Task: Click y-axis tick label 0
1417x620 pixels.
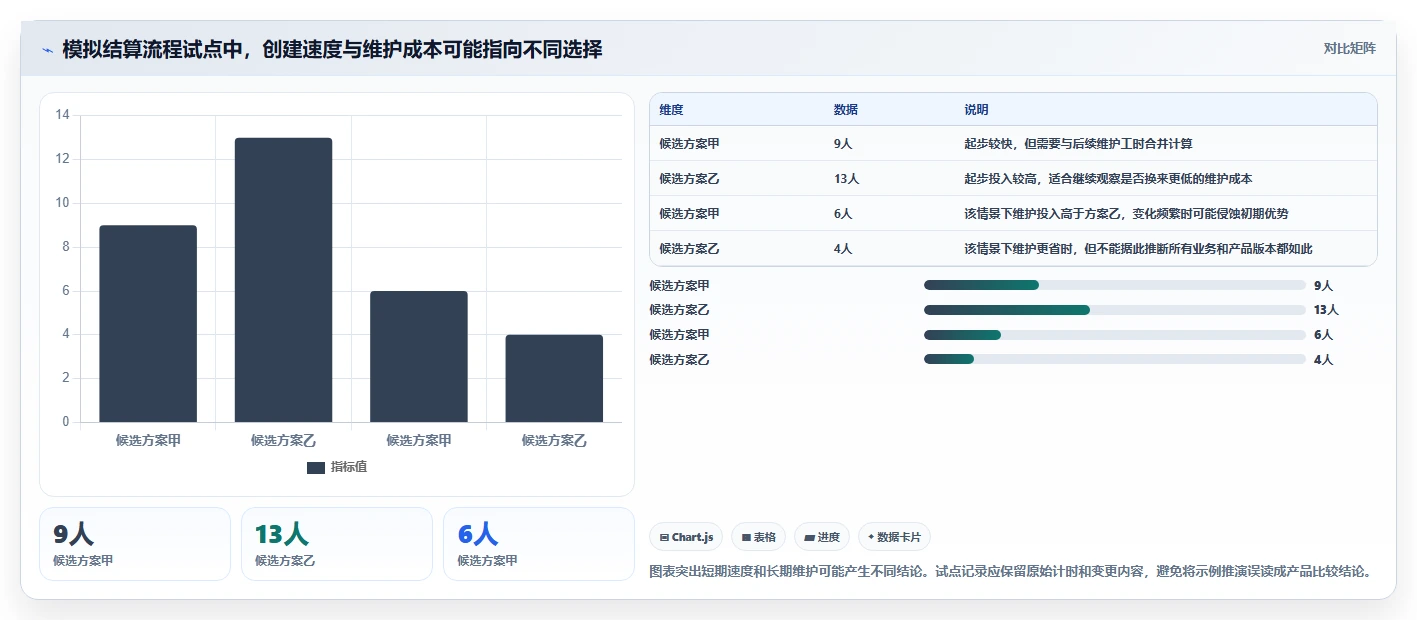Action: [x=66, y=422]
